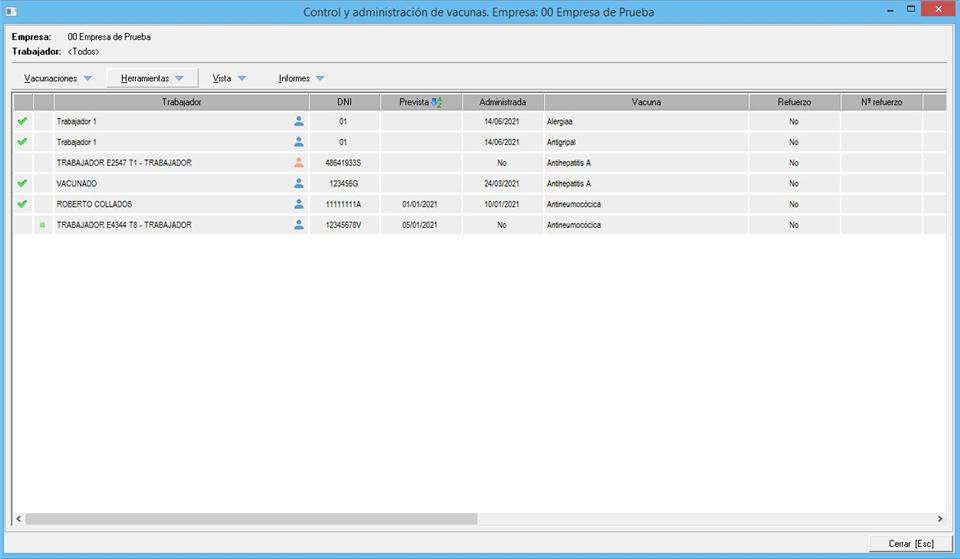
Task: Click the orange person icon for TRABAJADOR E2547
Action: coord(298,163)
